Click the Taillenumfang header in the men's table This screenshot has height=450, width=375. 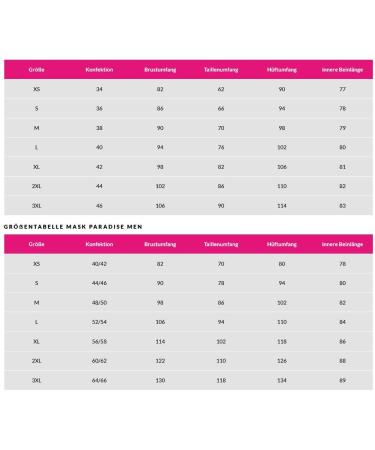coord(221,244)
